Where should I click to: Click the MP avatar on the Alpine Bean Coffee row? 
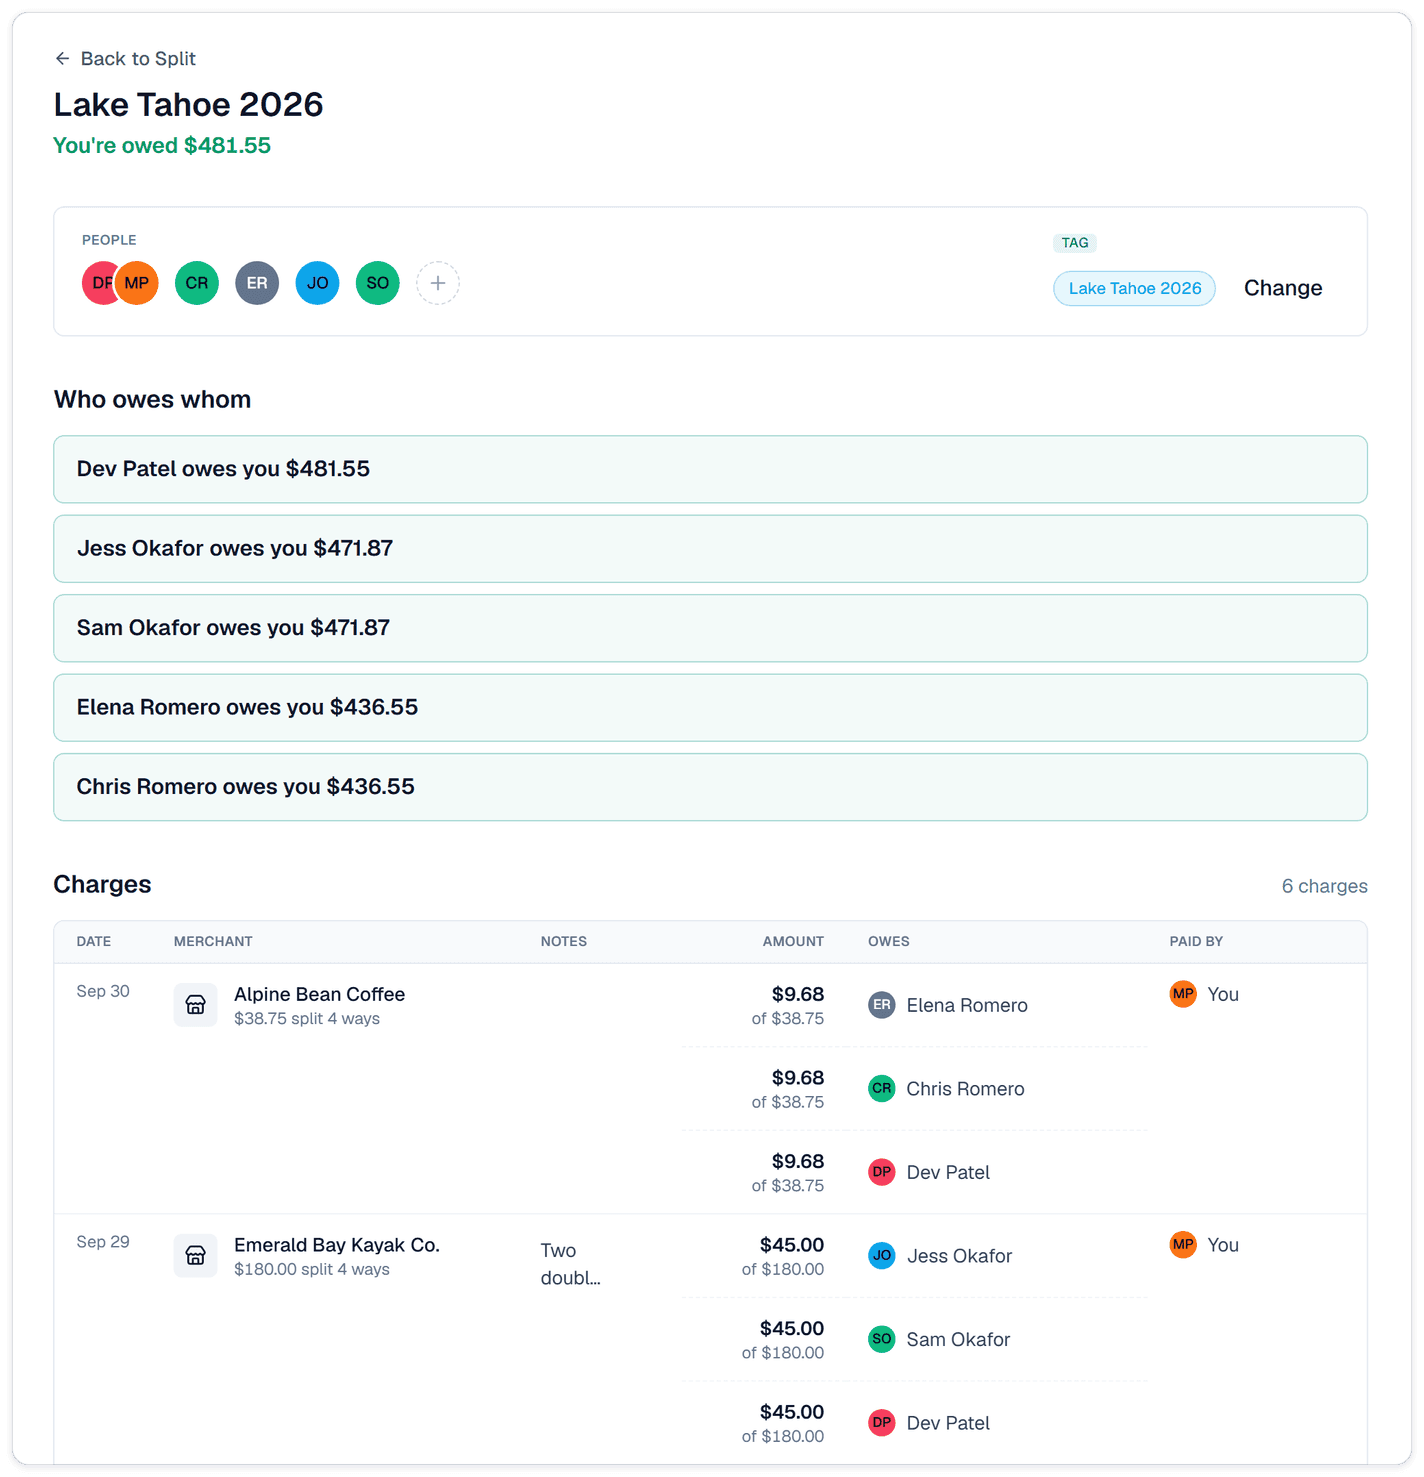point(1184,994)
